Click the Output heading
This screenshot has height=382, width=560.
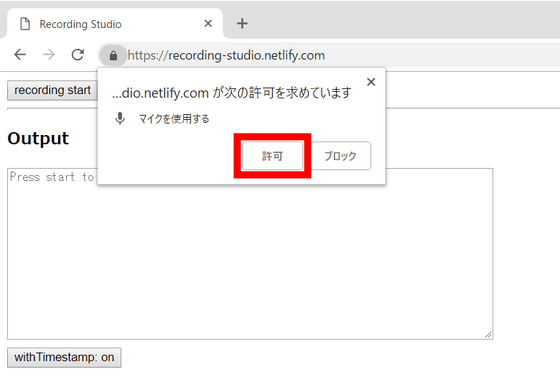click(x=38, y=138)
